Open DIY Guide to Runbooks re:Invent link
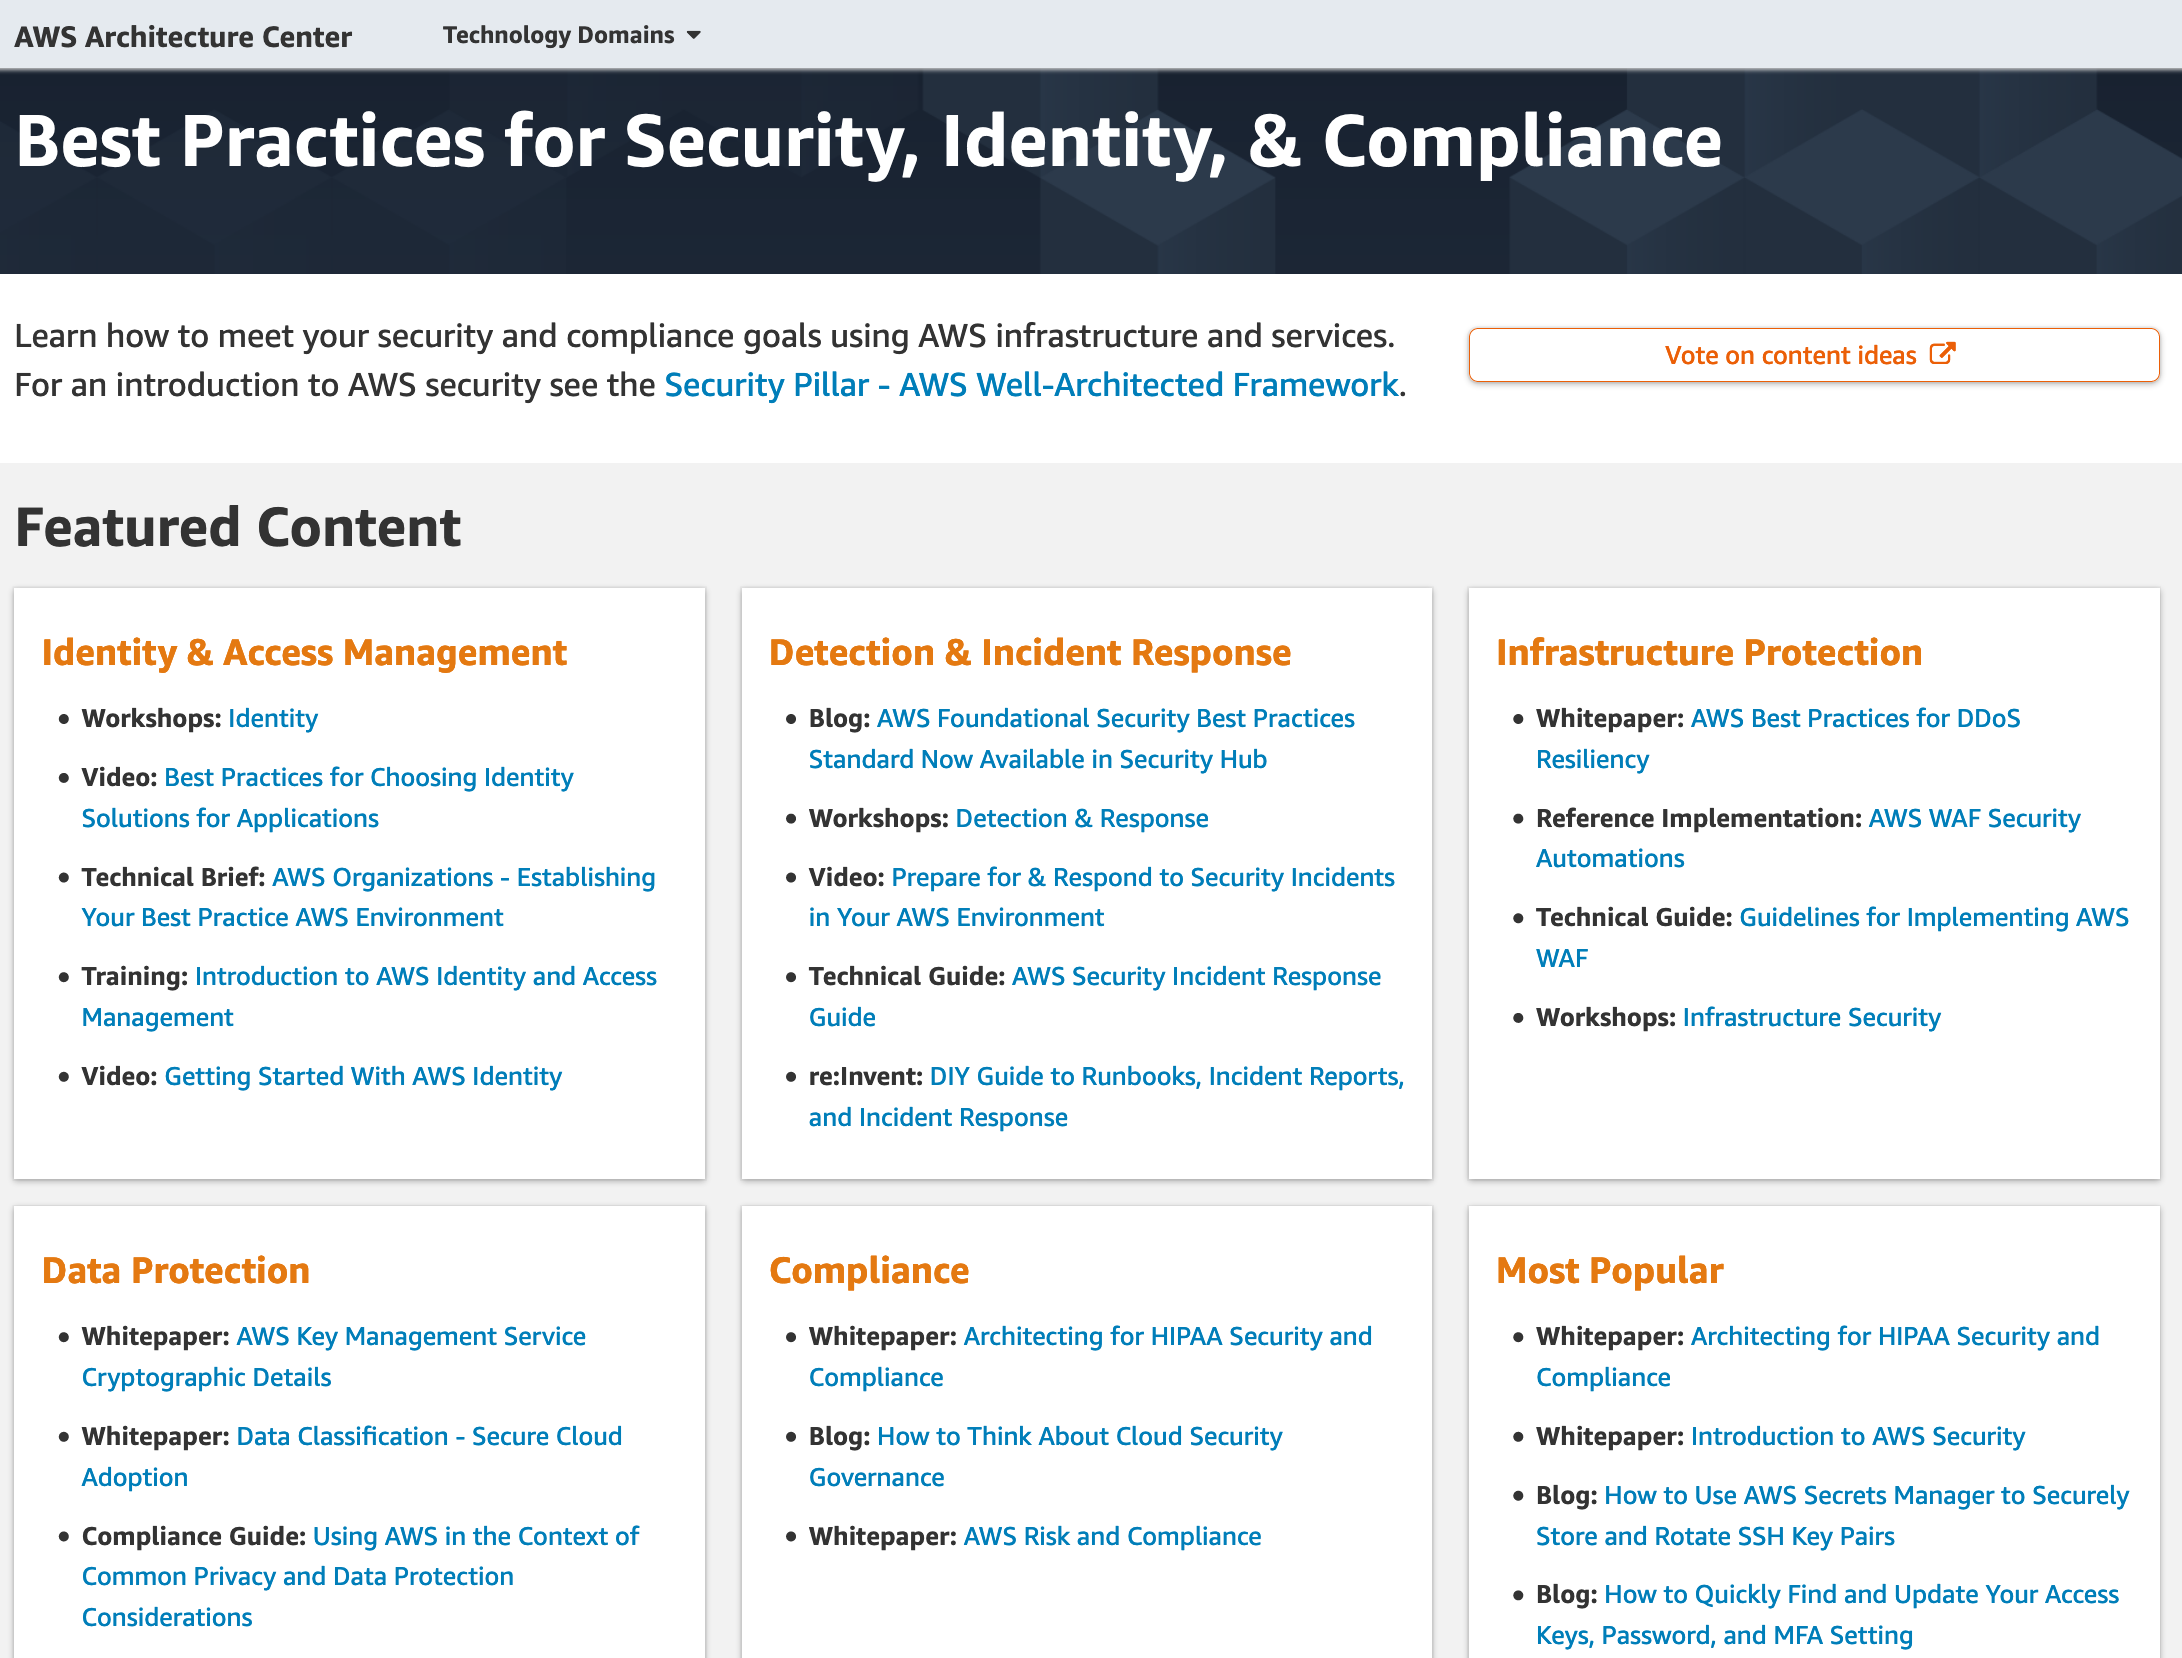The image size is (2182, 1658). (x=1107, y=1096)
